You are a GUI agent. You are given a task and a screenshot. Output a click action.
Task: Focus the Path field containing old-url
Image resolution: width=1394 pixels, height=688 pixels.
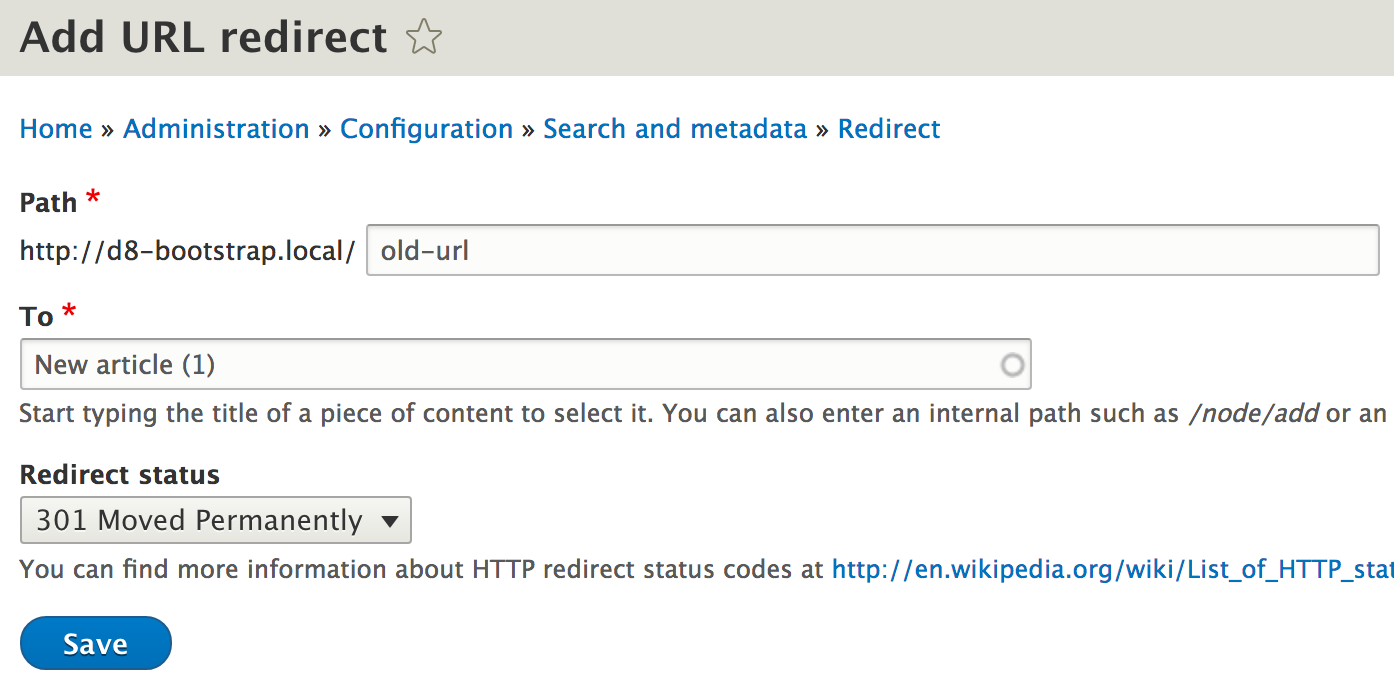click(x=872, y=250)
